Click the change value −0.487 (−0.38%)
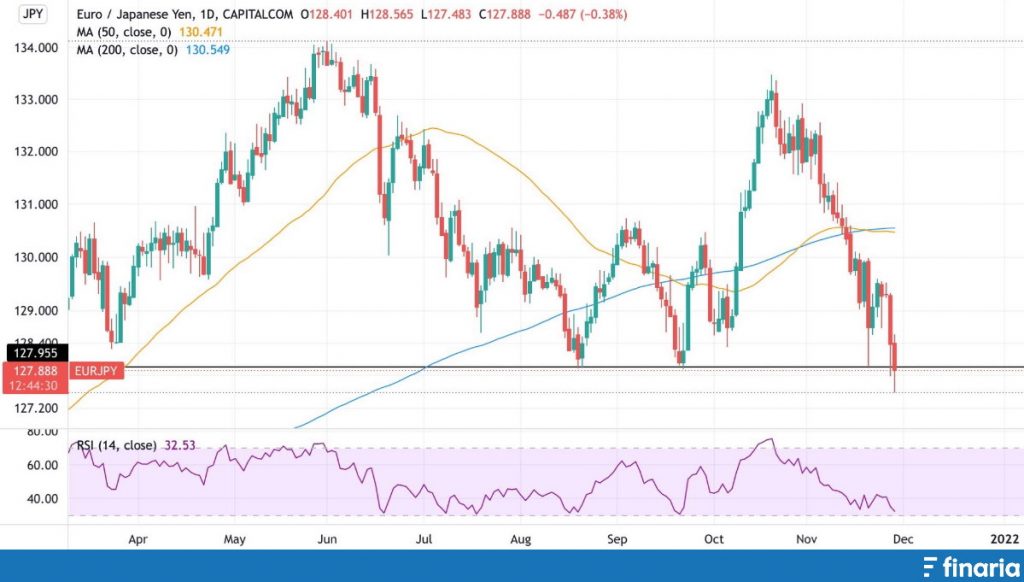This screenshot has width=1024, height=582. pyautogui.click(x=583, y=14)
